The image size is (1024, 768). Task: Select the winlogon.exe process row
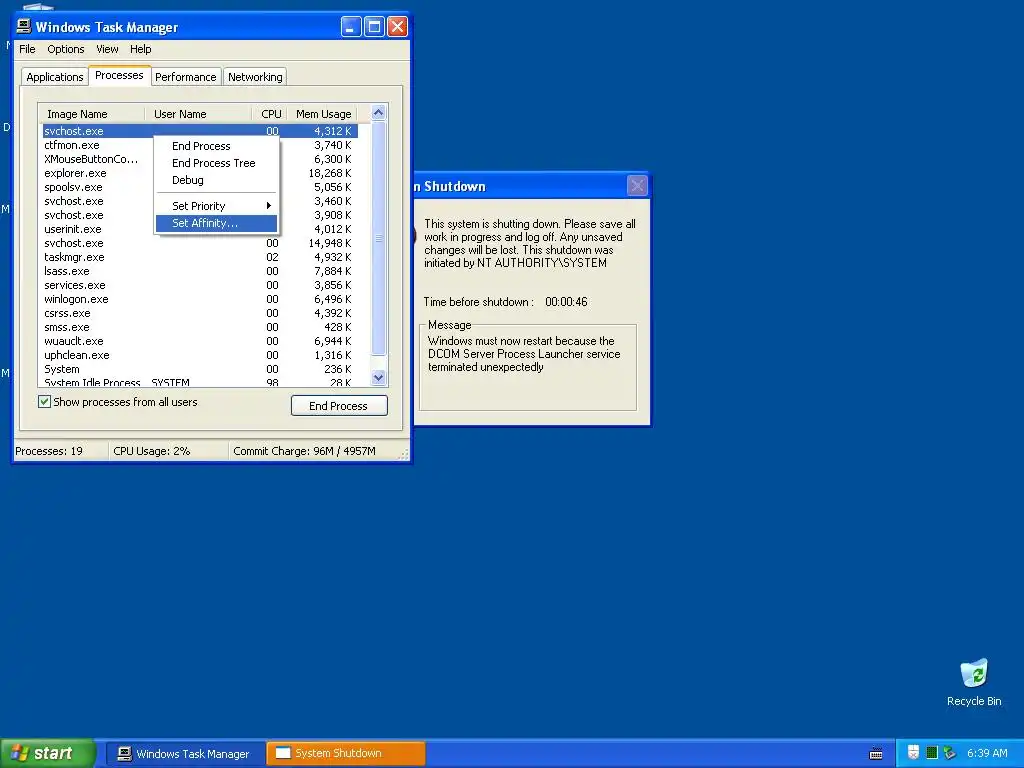[x=200, y=299]
